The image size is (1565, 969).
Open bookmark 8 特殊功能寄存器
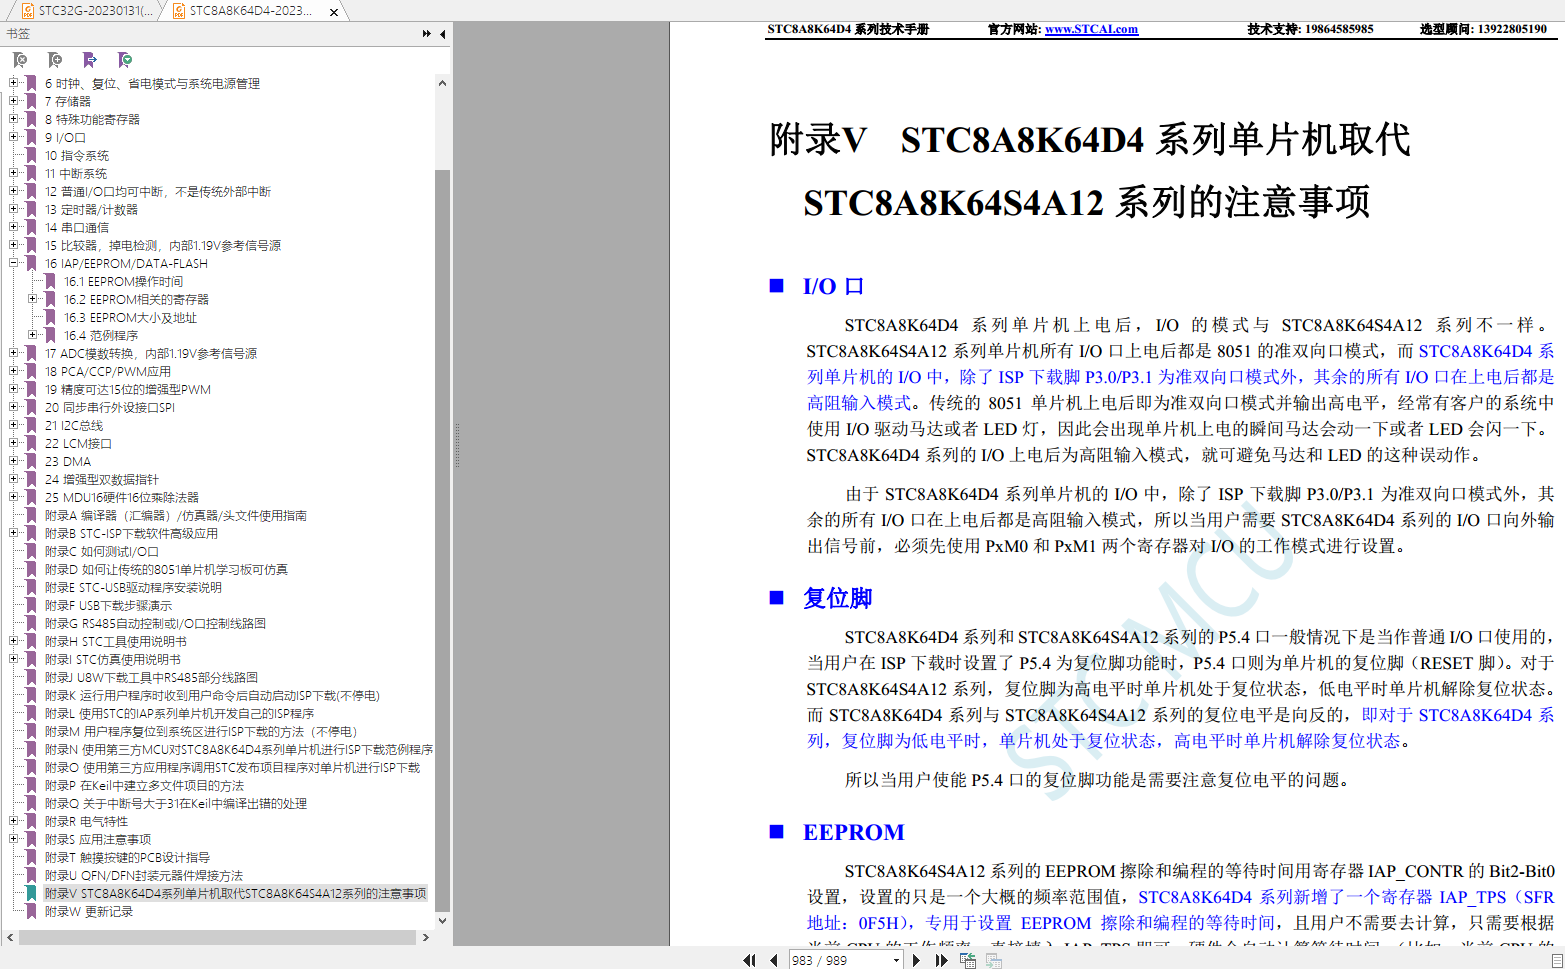tap(92, 119)
